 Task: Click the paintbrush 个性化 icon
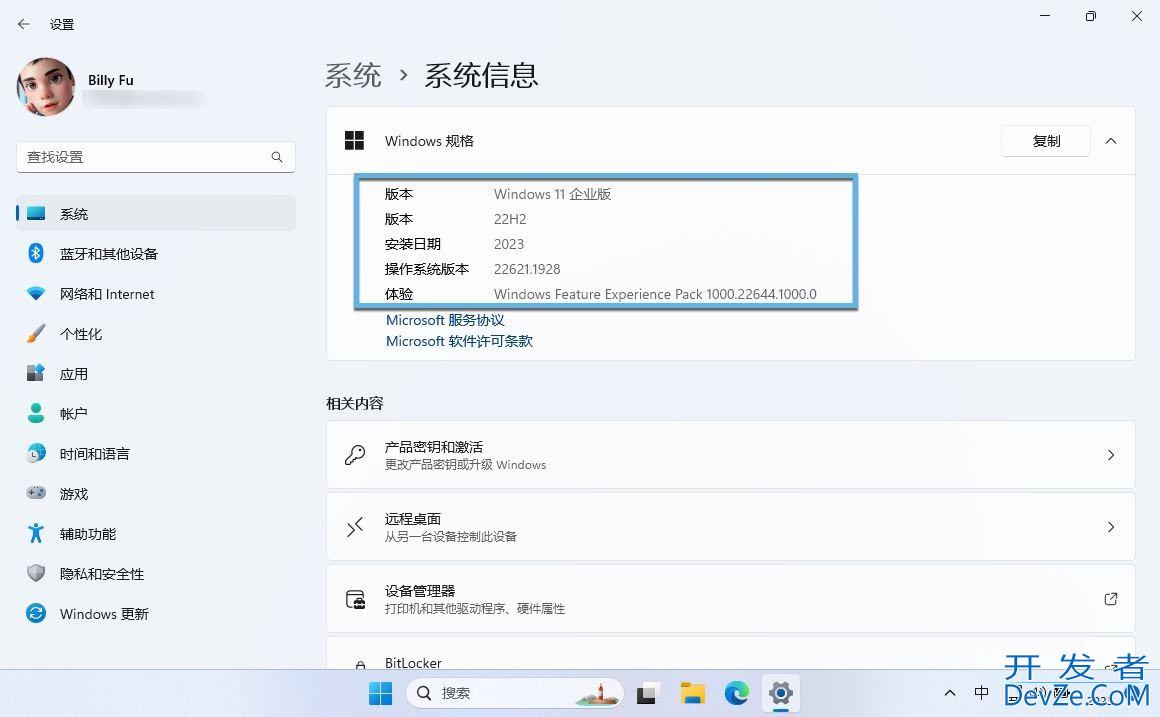(36, 334)
